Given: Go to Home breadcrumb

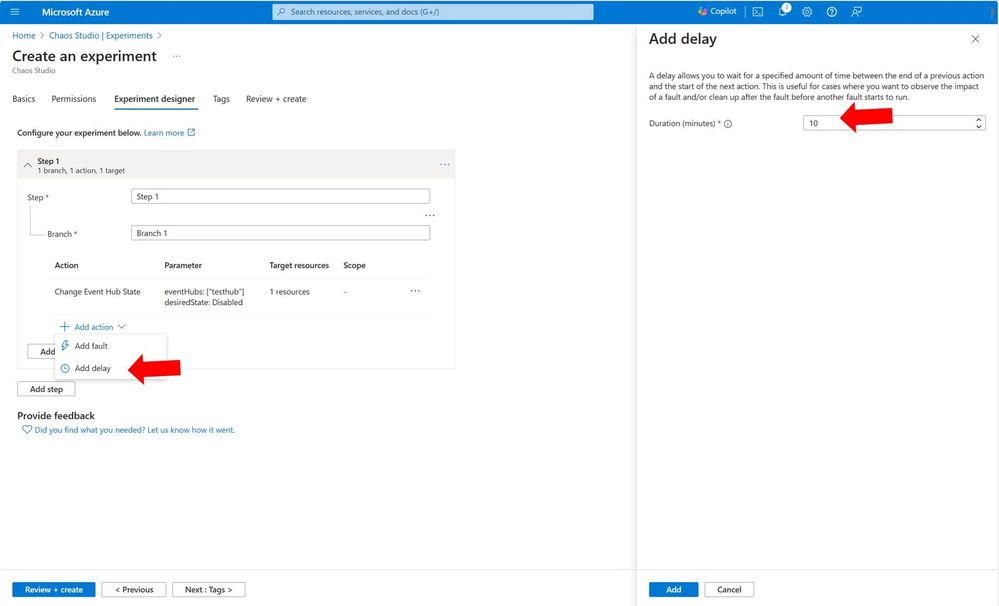Looking at the screenshot, I should (x=24, y=36).
